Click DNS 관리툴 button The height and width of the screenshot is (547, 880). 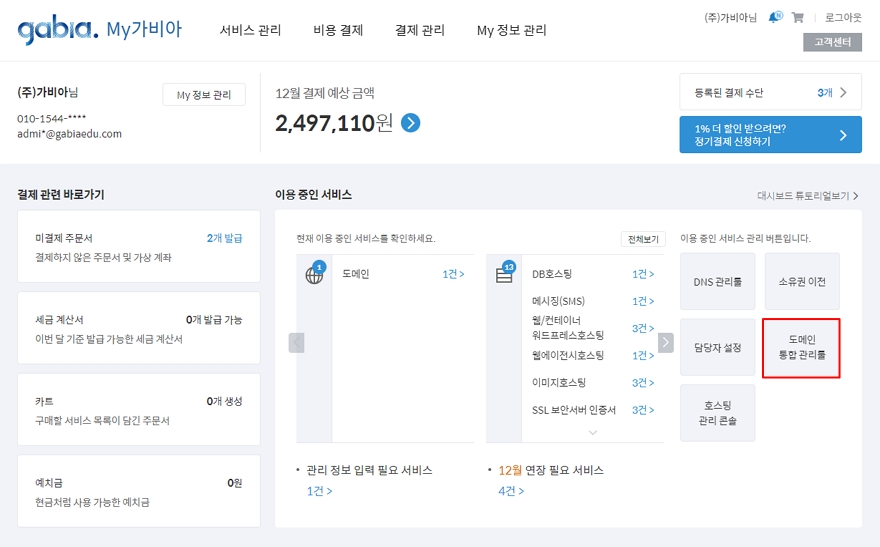tap(717, 282)
